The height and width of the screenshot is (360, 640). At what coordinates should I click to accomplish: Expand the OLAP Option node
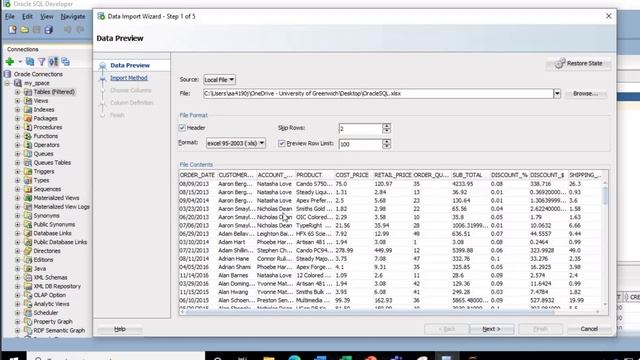point(18,295)
